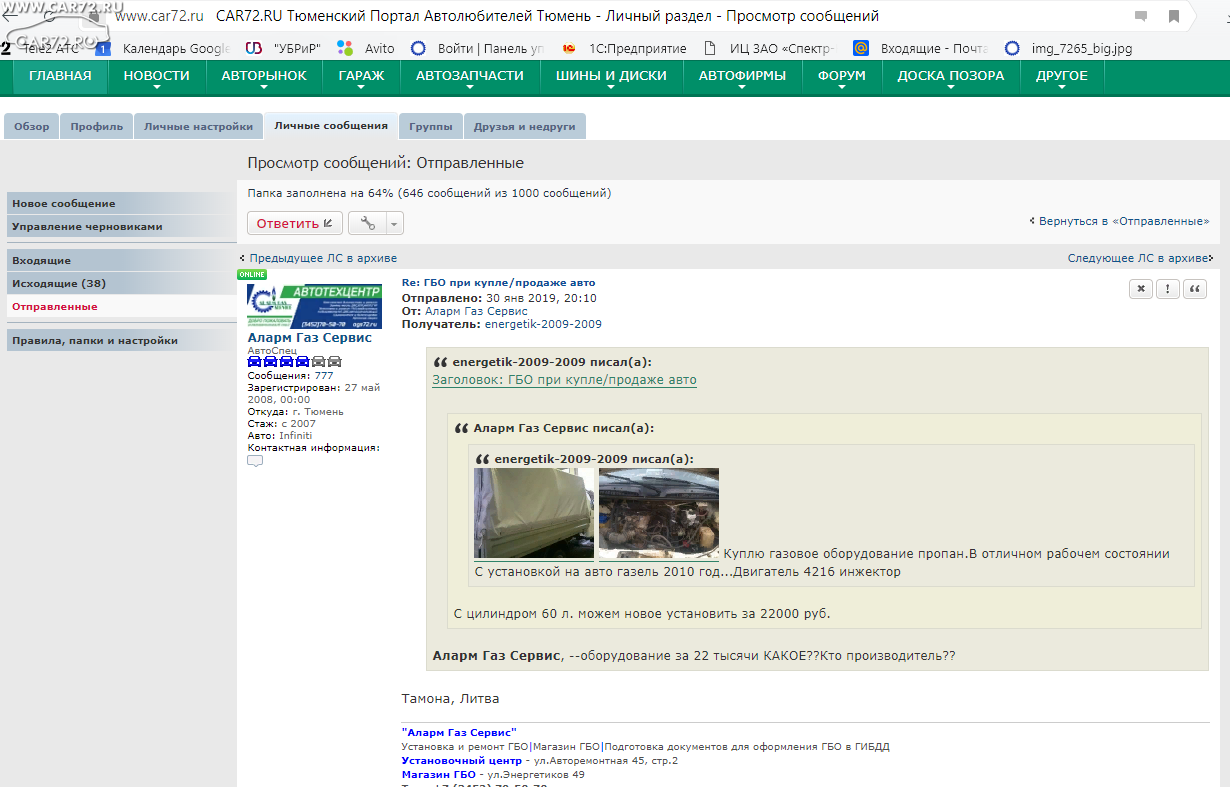Go to ГЛАВНАЯ in the green menu

[x=60, y=76]
